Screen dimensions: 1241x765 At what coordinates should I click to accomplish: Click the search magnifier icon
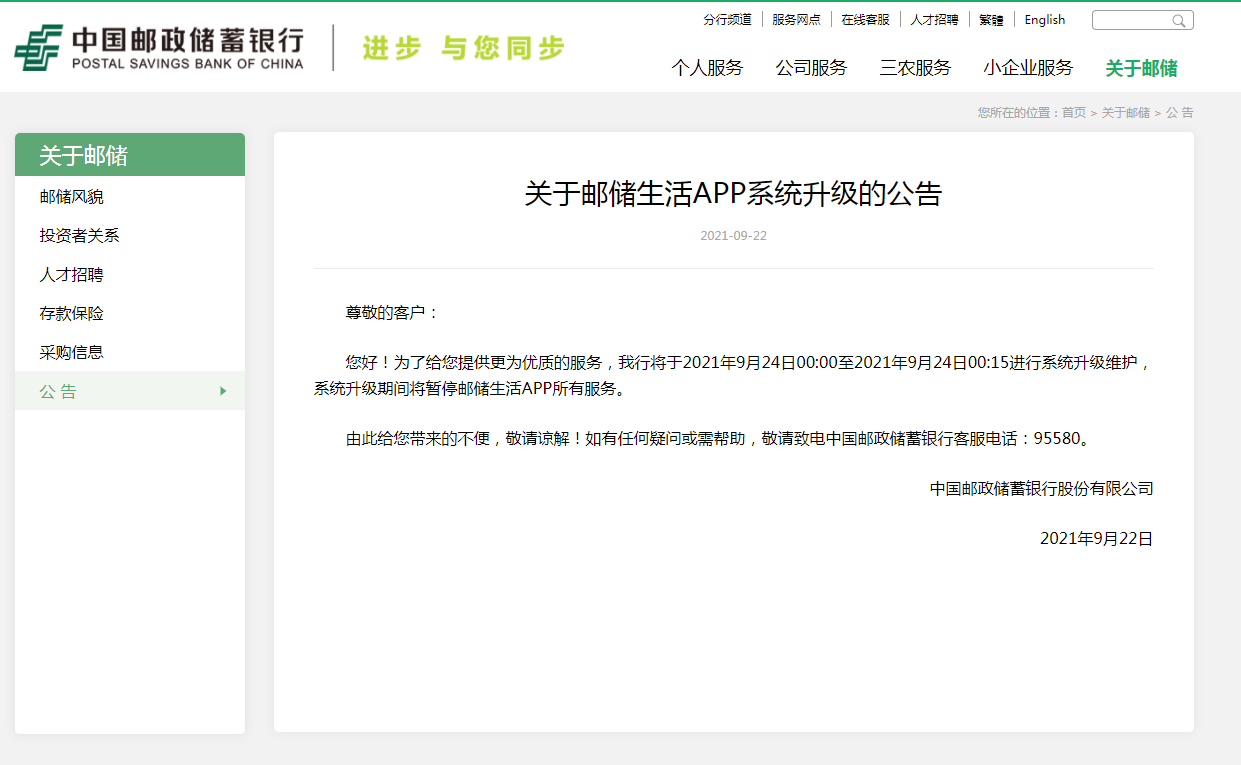point(1179,21)
